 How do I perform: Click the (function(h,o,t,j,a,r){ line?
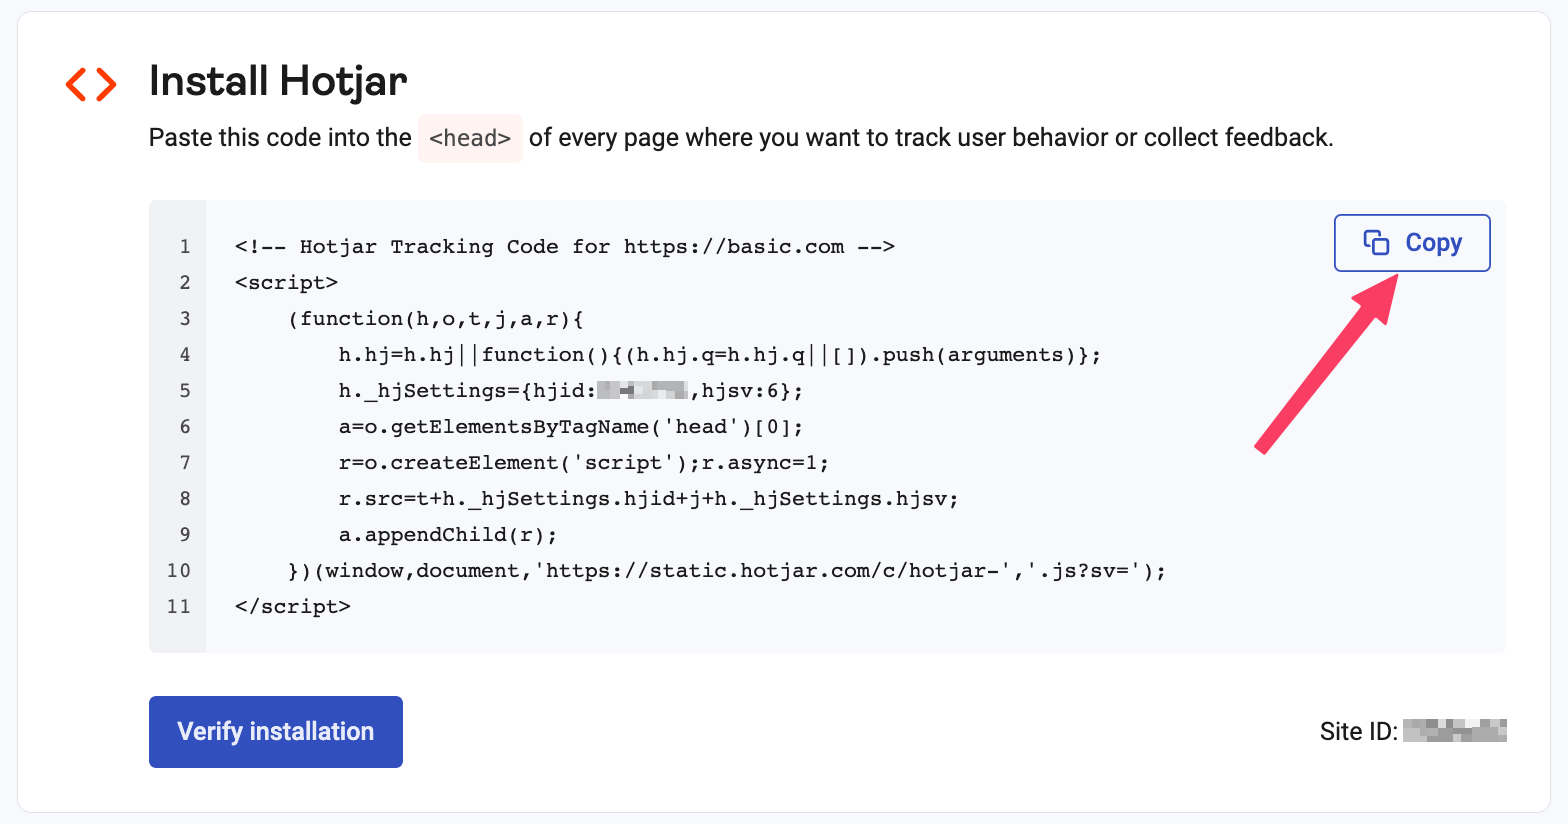(436, 319)
